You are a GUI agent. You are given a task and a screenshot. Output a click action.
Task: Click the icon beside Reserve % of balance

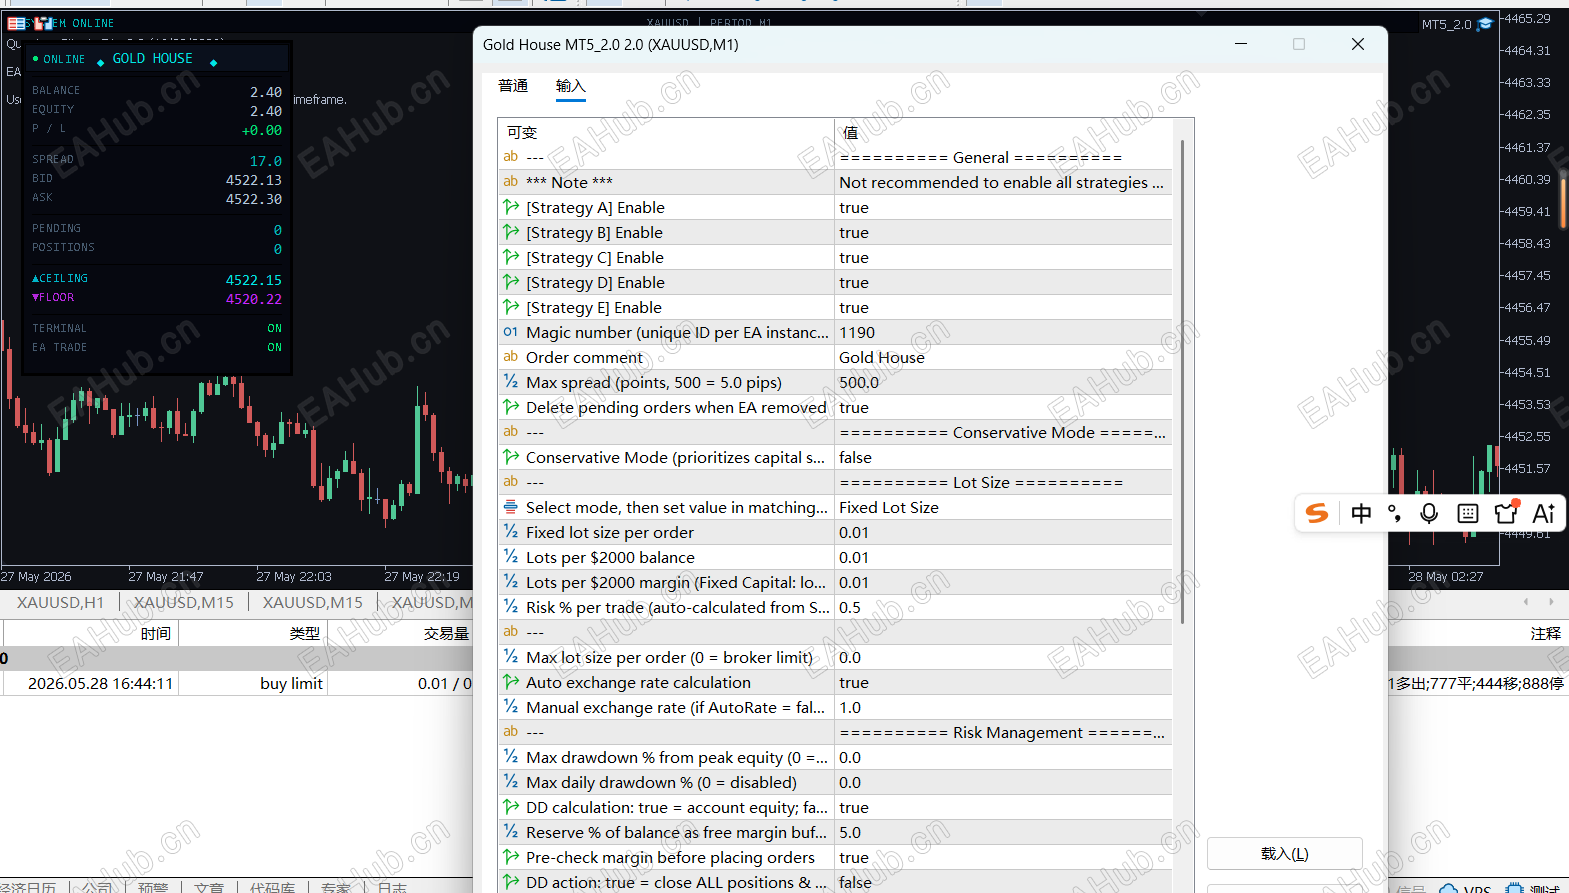click(x=511, y=832)
